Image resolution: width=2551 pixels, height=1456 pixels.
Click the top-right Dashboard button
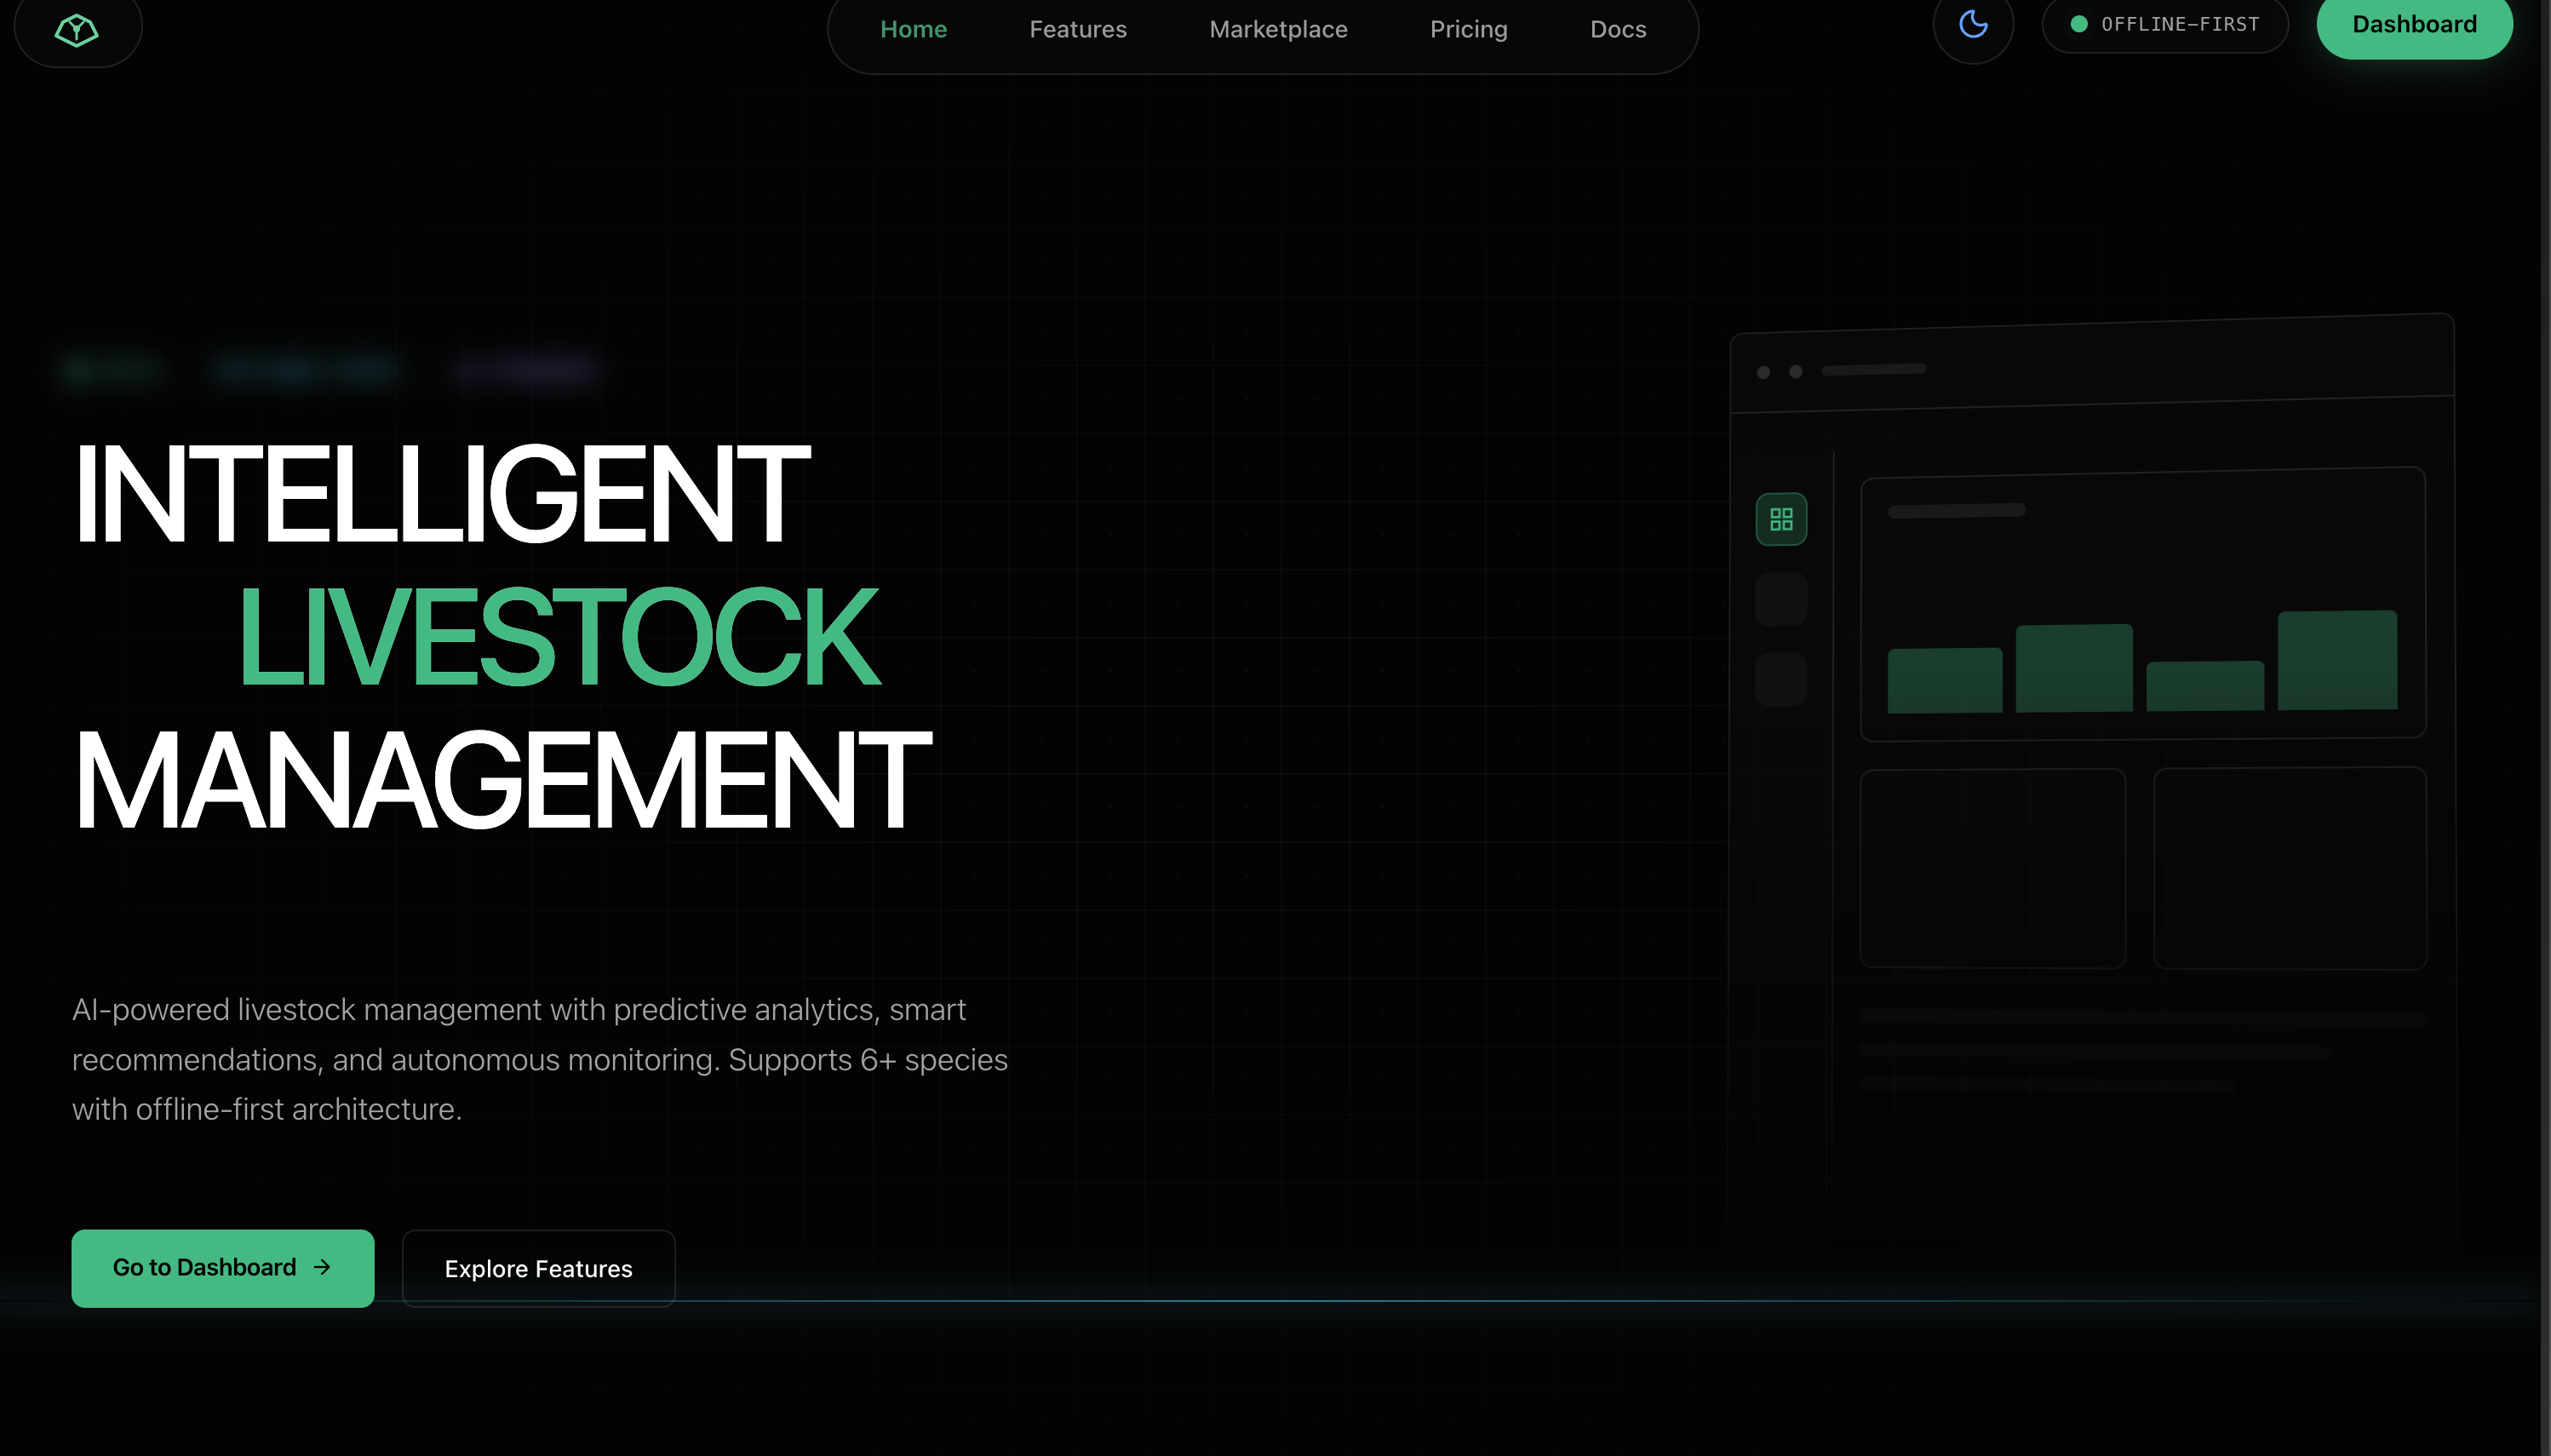point(2413,24)
